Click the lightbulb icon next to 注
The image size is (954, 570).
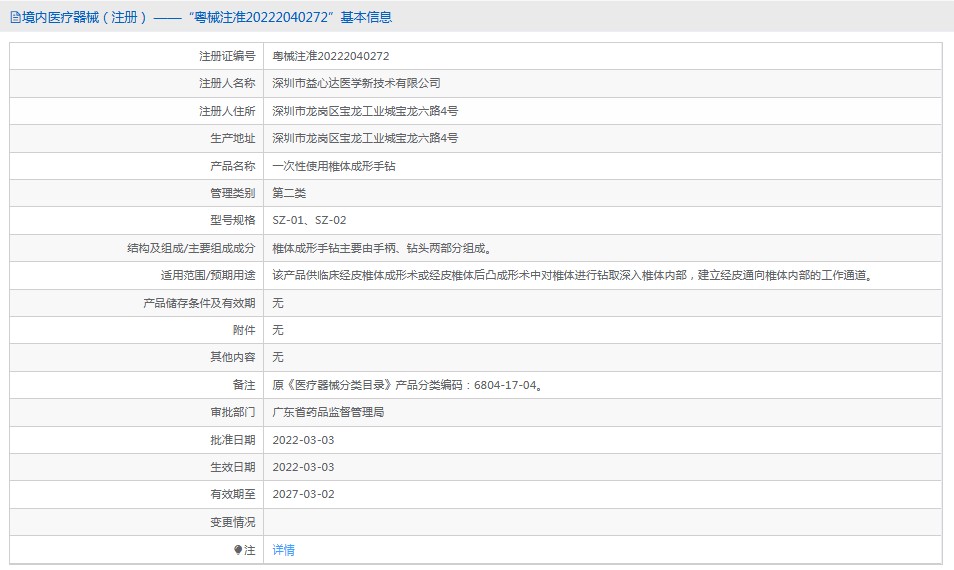pos(238,550)
